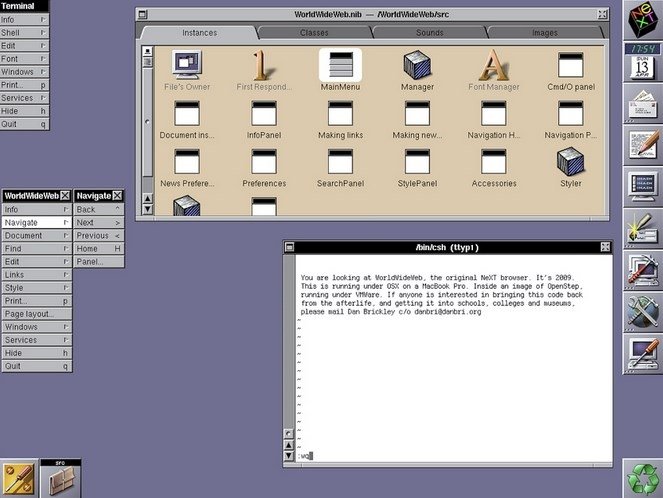The image size is (663, 498).
Task: Click the NeXT logo dock icon
Action: click(642, 20)
